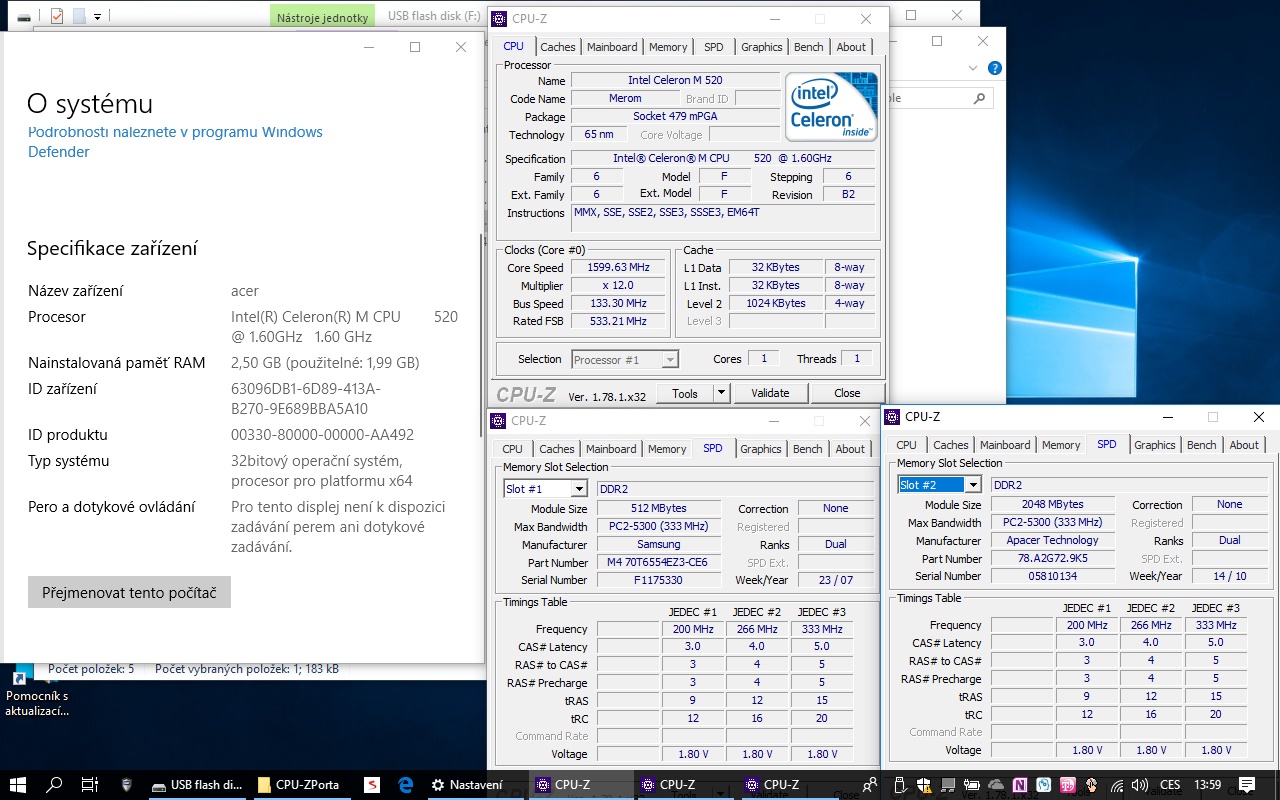Open OneDrive cloud tray icon

pyautogui.click(x=996, y=785)
